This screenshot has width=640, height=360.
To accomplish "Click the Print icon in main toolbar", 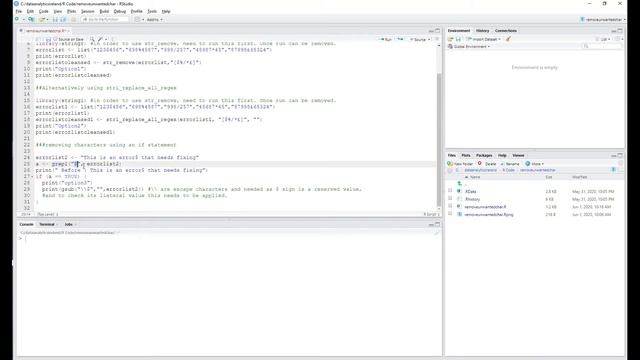I will pyautogui.click(x=73, y=19).
